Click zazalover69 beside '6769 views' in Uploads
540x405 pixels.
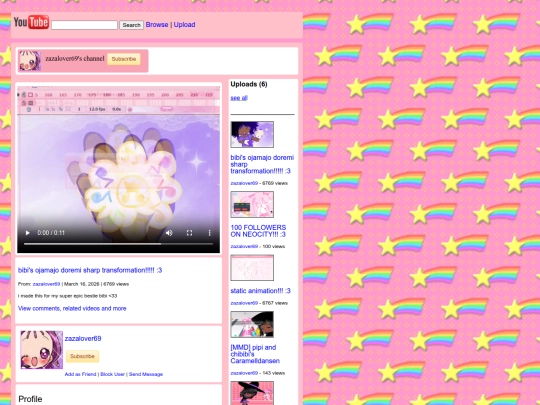click(244, 183)
